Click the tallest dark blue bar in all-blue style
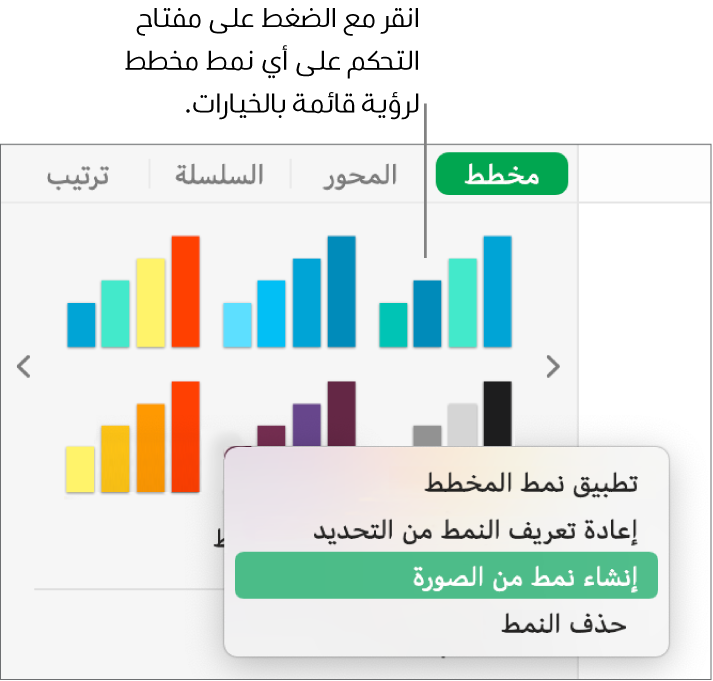Image resolution: width=713 pixels, height=681 pixels. tap(341, 290)
